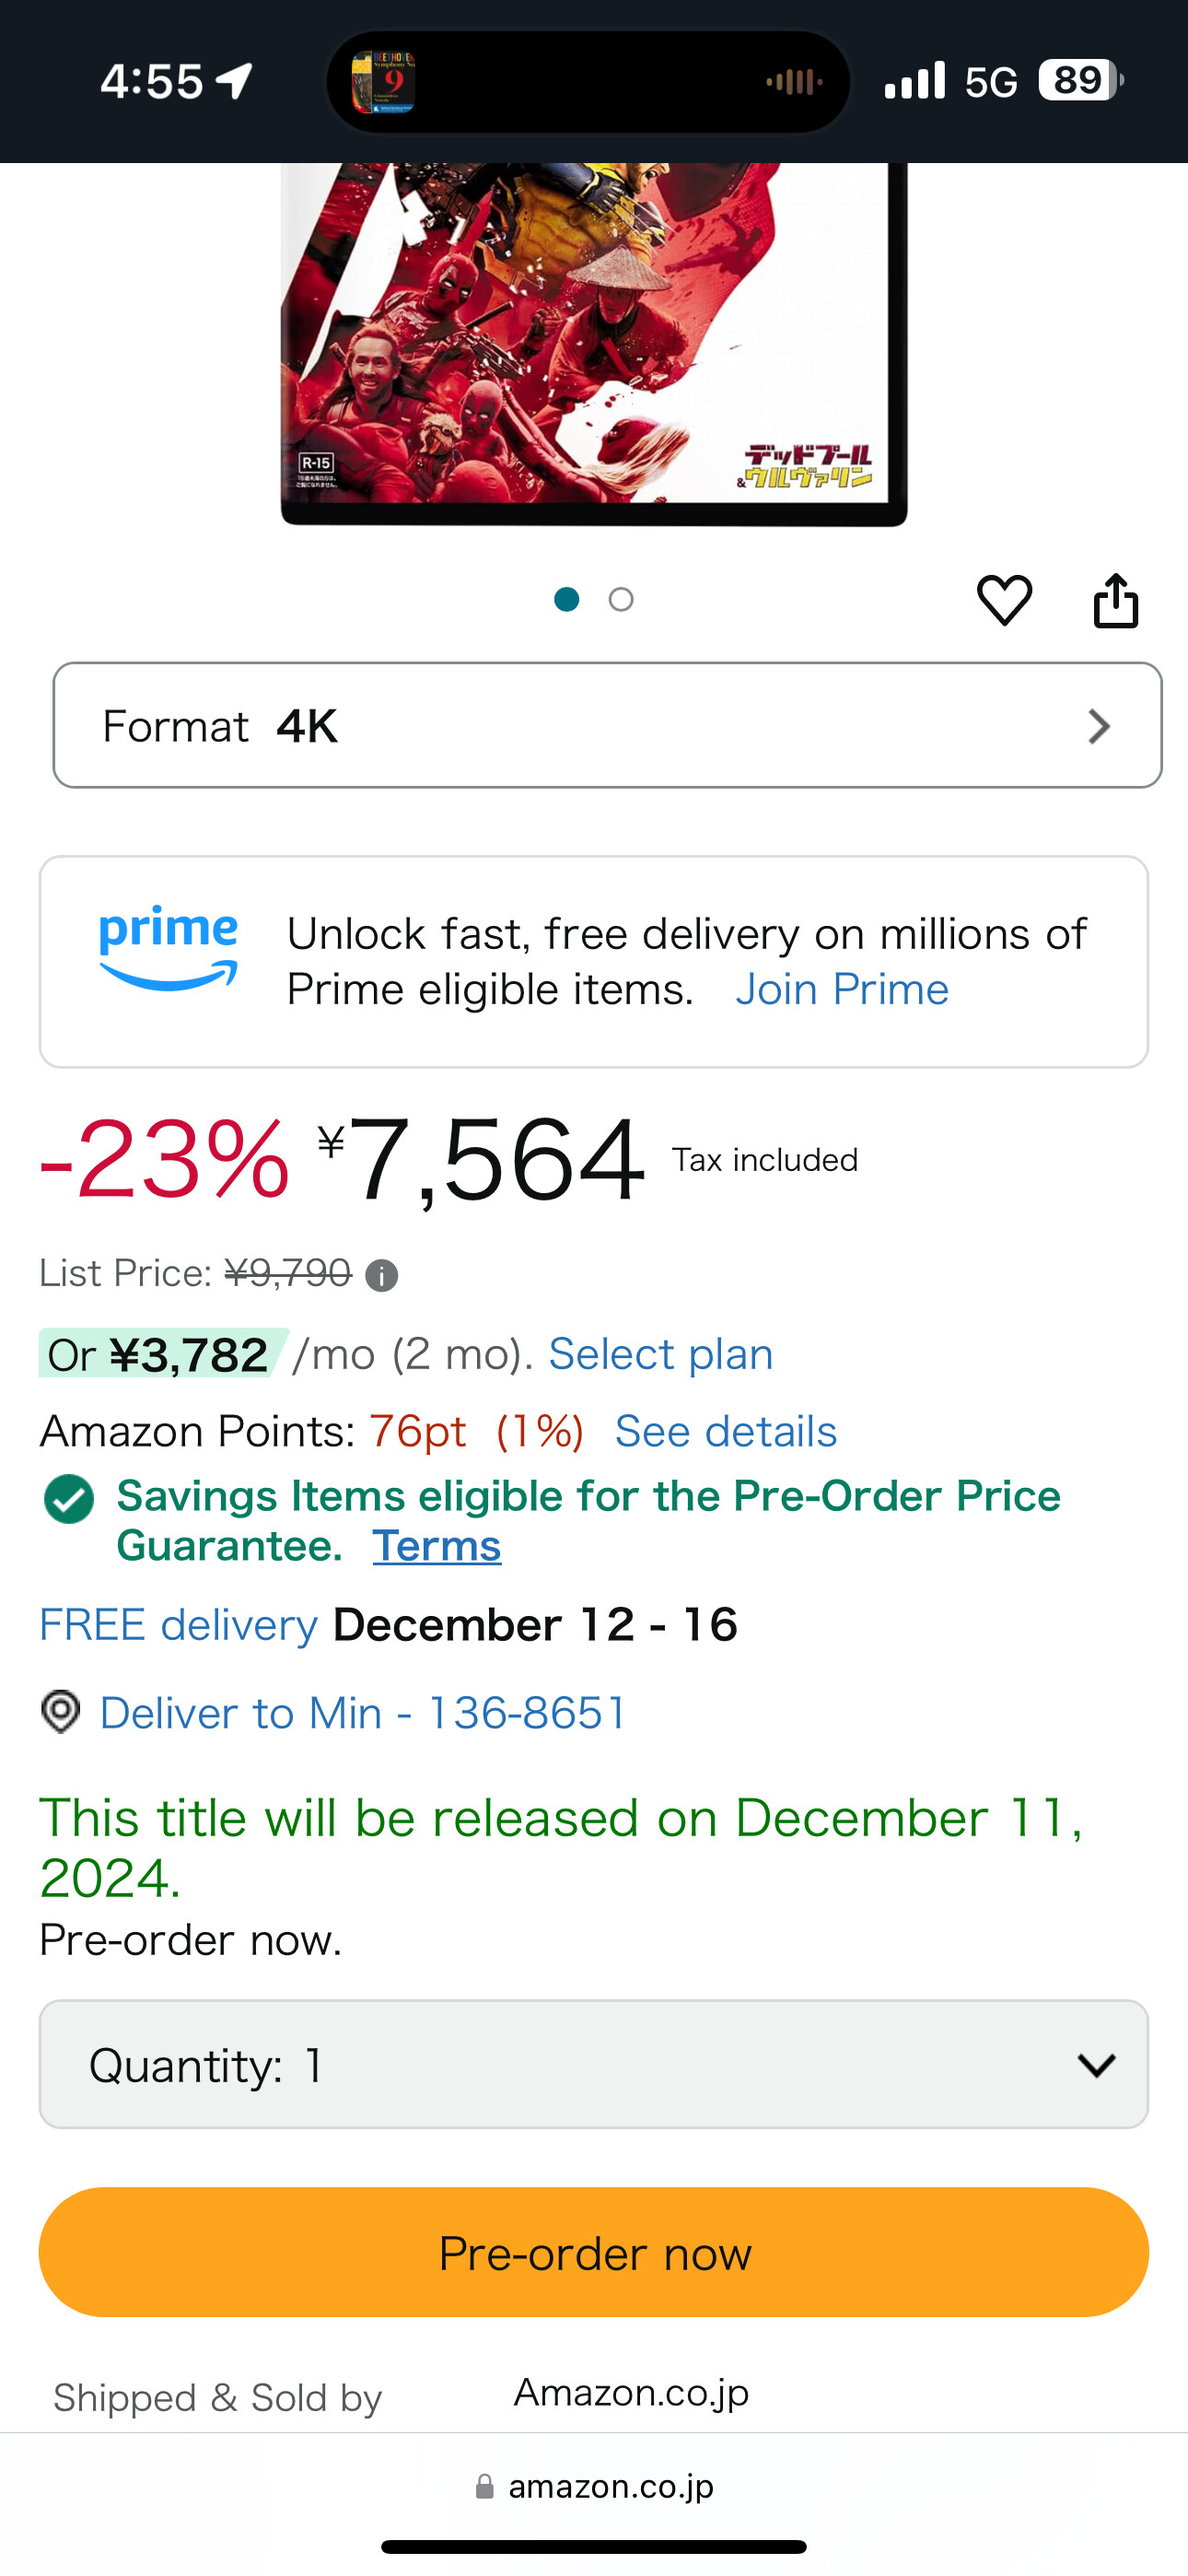Open the Pre-Order Price Guarantee Terms link
This screenshot has height=2576, width=1188.
click(x=437, y=1546)
